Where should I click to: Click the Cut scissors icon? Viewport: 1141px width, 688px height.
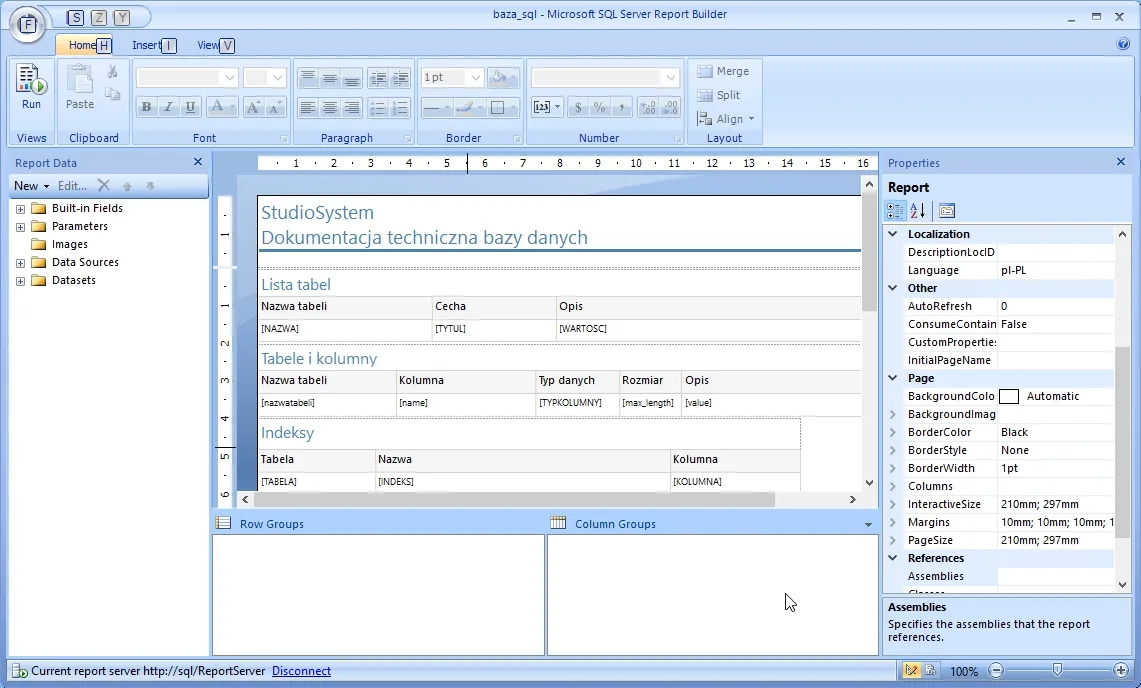[112, 71]
